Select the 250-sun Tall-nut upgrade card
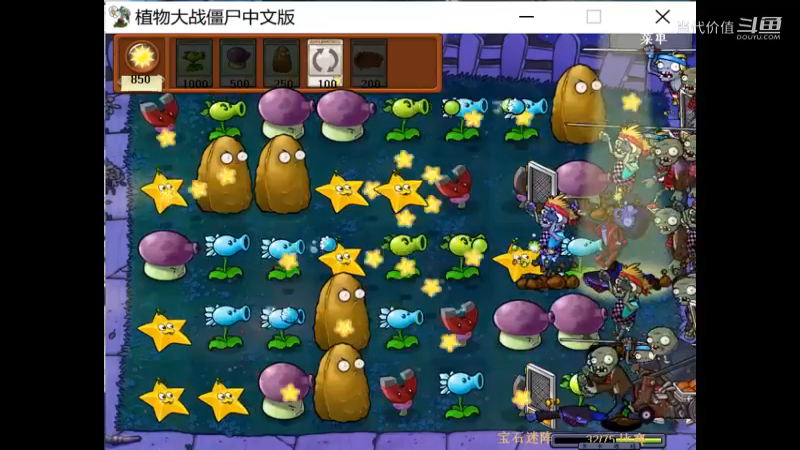 point(282,63)
